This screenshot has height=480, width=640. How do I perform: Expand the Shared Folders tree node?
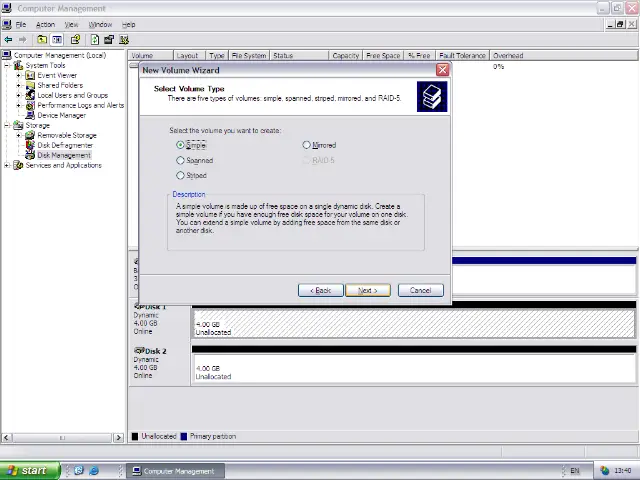point(19,86)
